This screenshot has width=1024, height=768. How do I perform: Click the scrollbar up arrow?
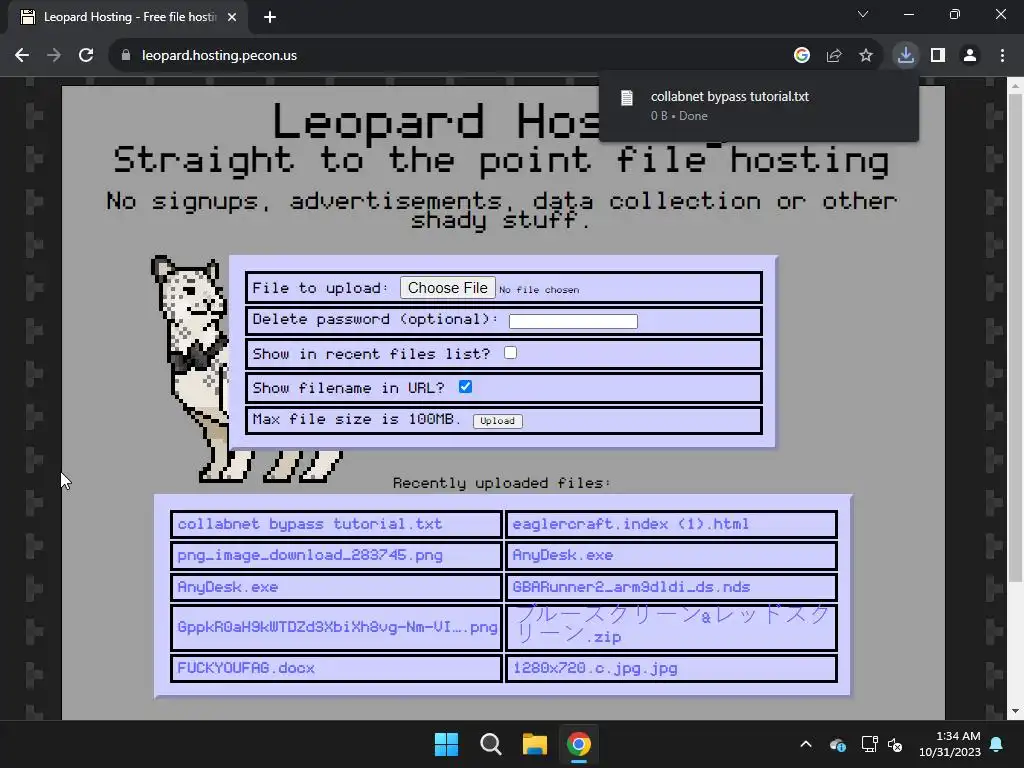click(x=1015, y=85)
